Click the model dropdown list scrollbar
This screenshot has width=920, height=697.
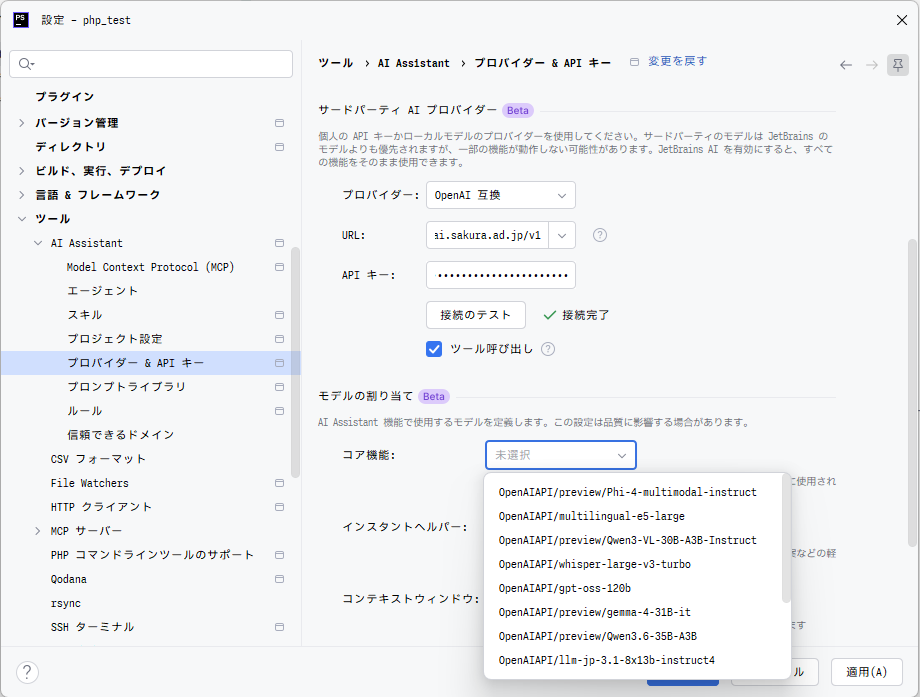pos(786,539)
